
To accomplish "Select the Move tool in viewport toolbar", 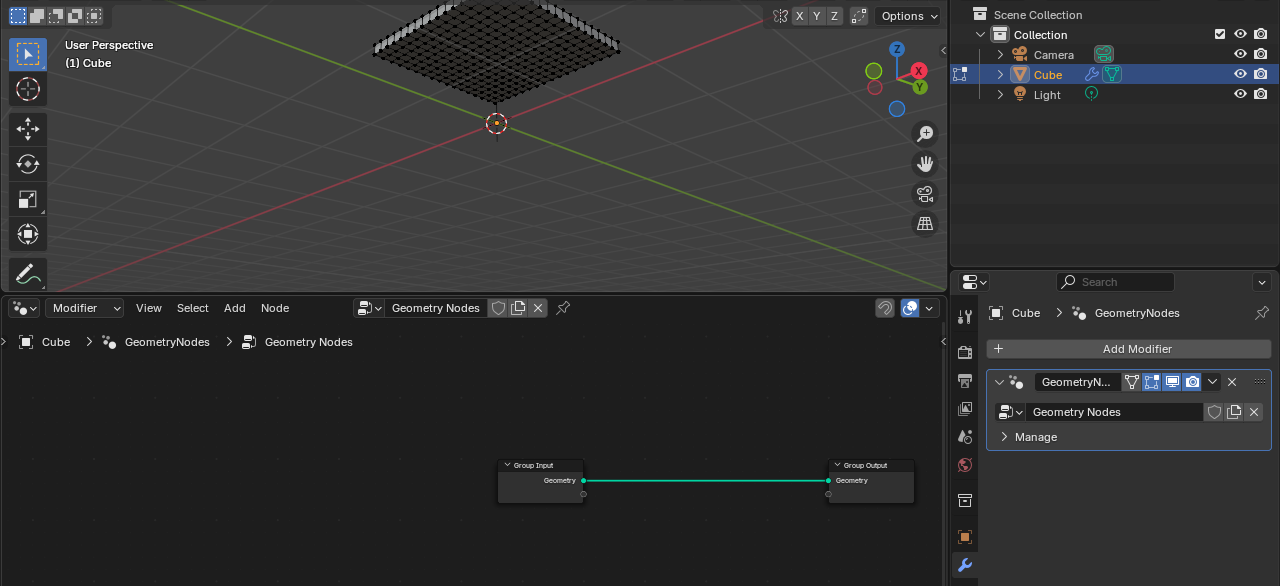I will [27, 128].
